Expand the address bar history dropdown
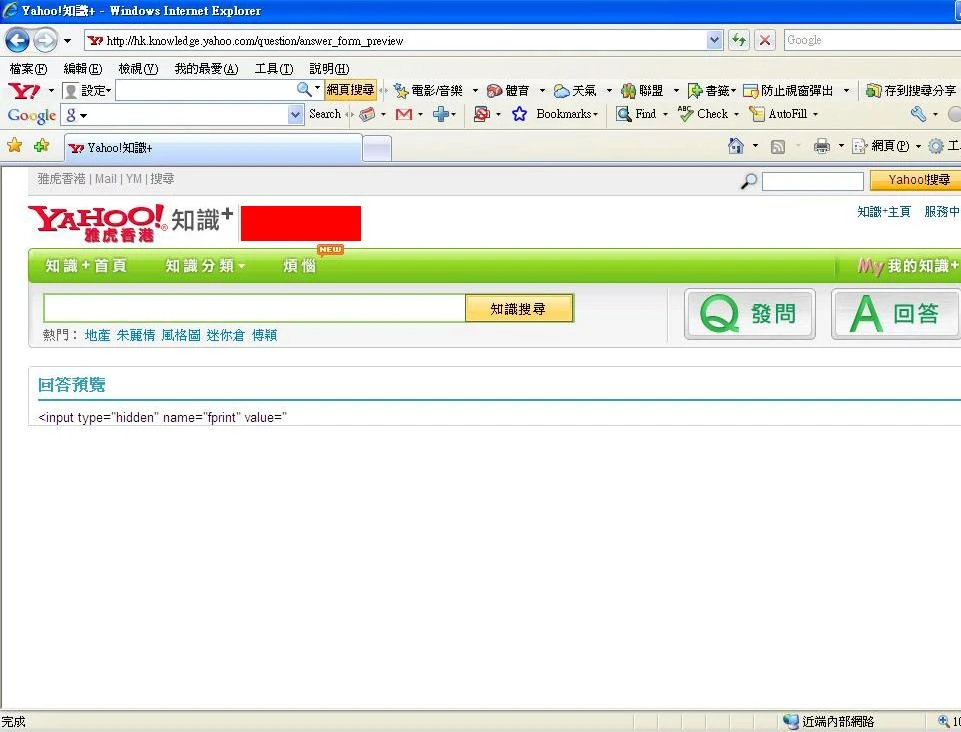Screen dimensions: 961x732 (x=714, y=40)
